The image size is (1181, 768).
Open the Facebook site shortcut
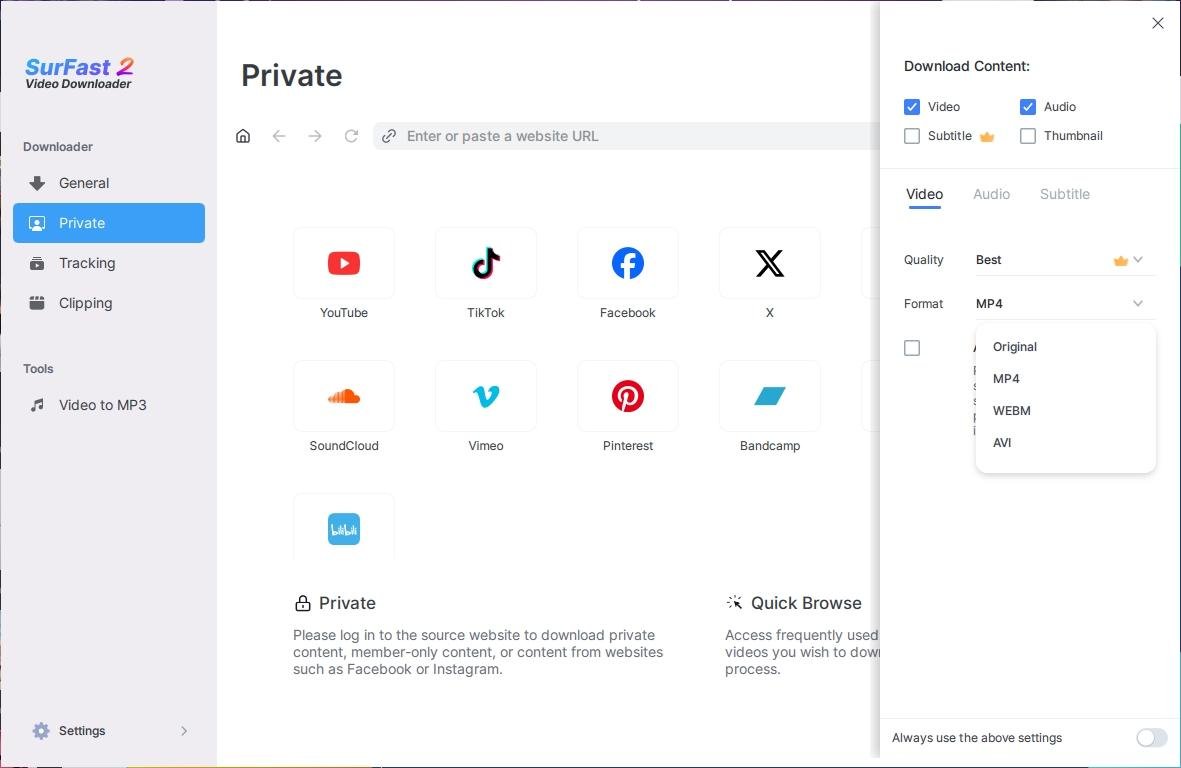point(627,263)
